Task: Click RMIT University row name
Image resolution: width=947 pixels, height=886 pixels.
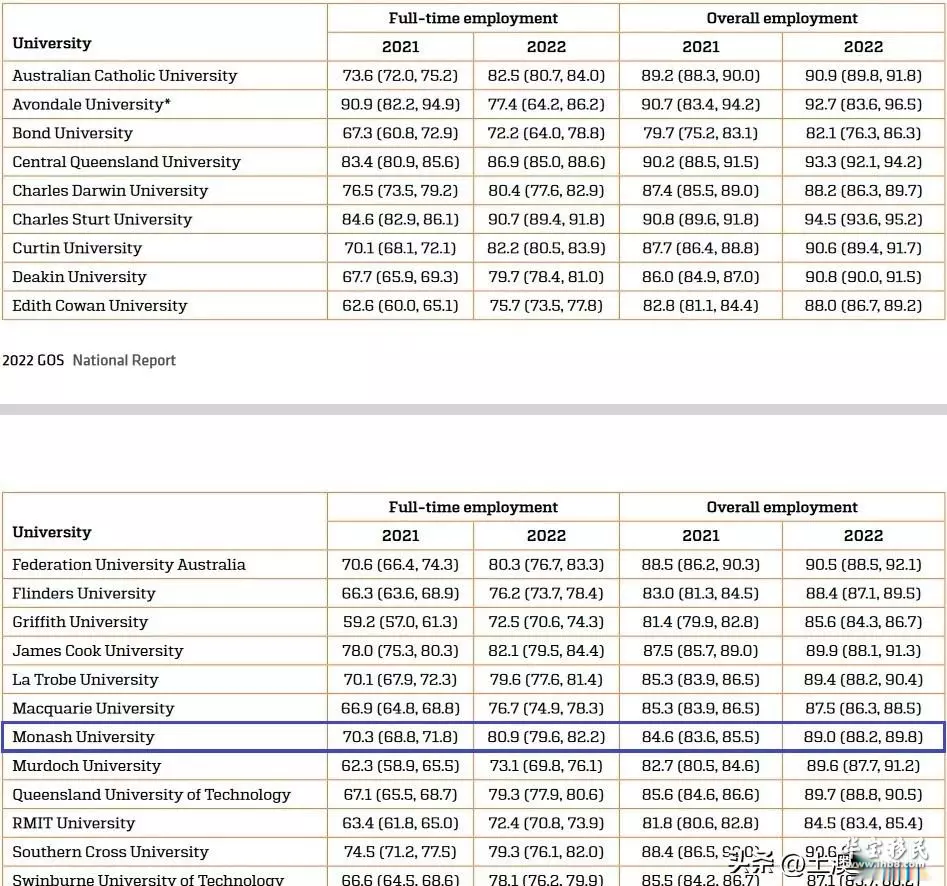Action: [73, 823]
